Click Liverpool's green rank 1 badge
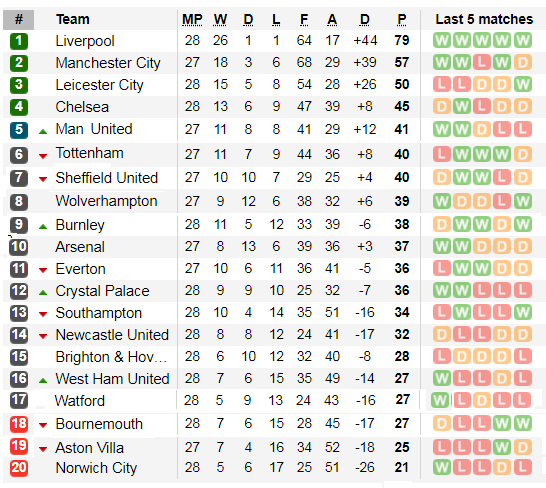The width and height of the screenshot is (546, 488). click(19, 41)
